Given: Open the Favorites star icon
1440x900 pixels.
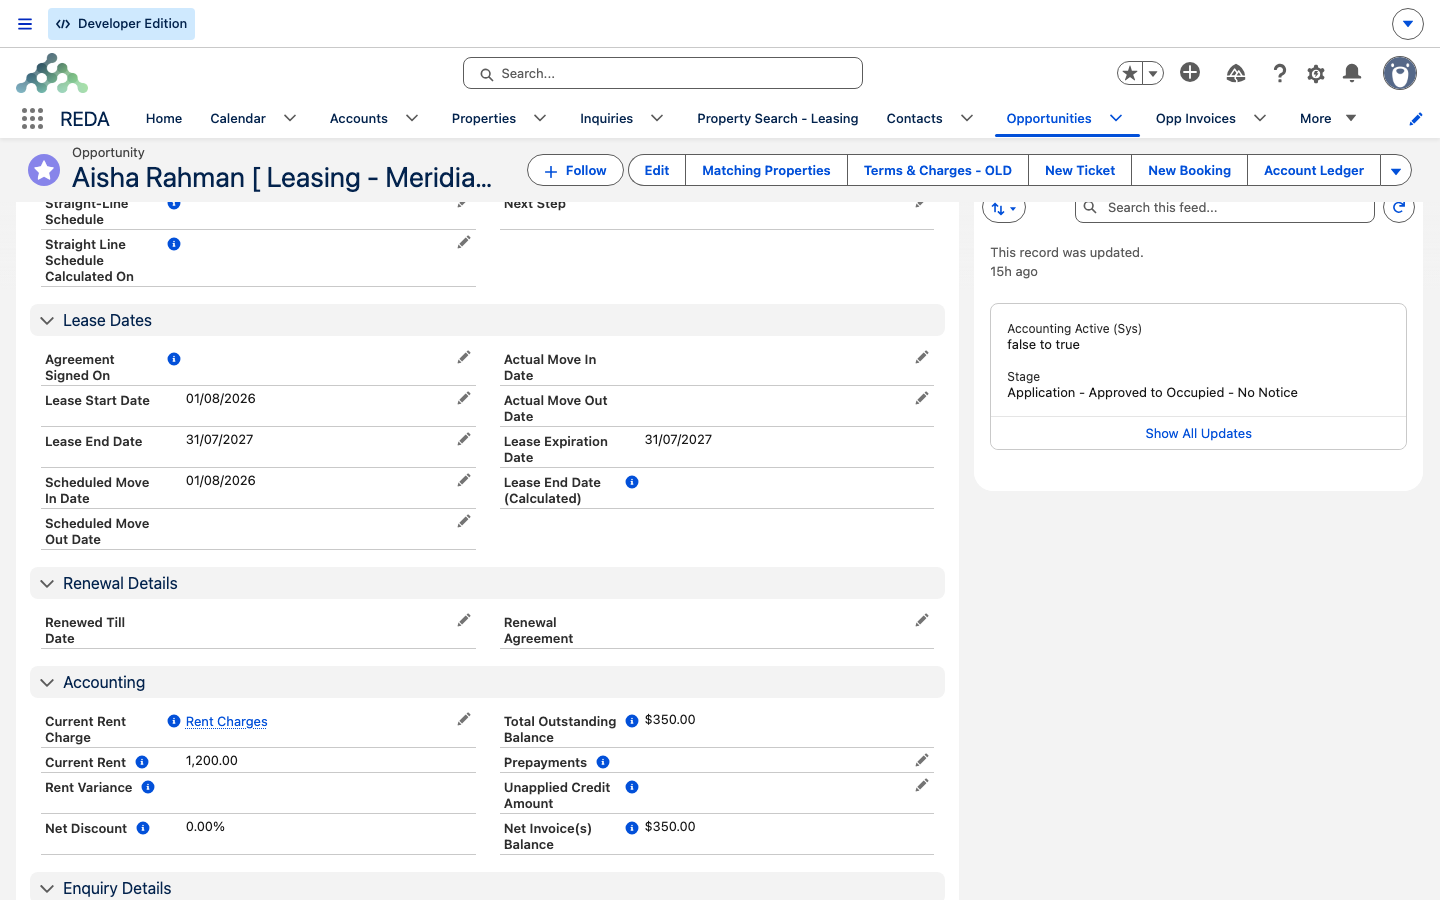Looking at the screenshot, I should click(1130, 73).
